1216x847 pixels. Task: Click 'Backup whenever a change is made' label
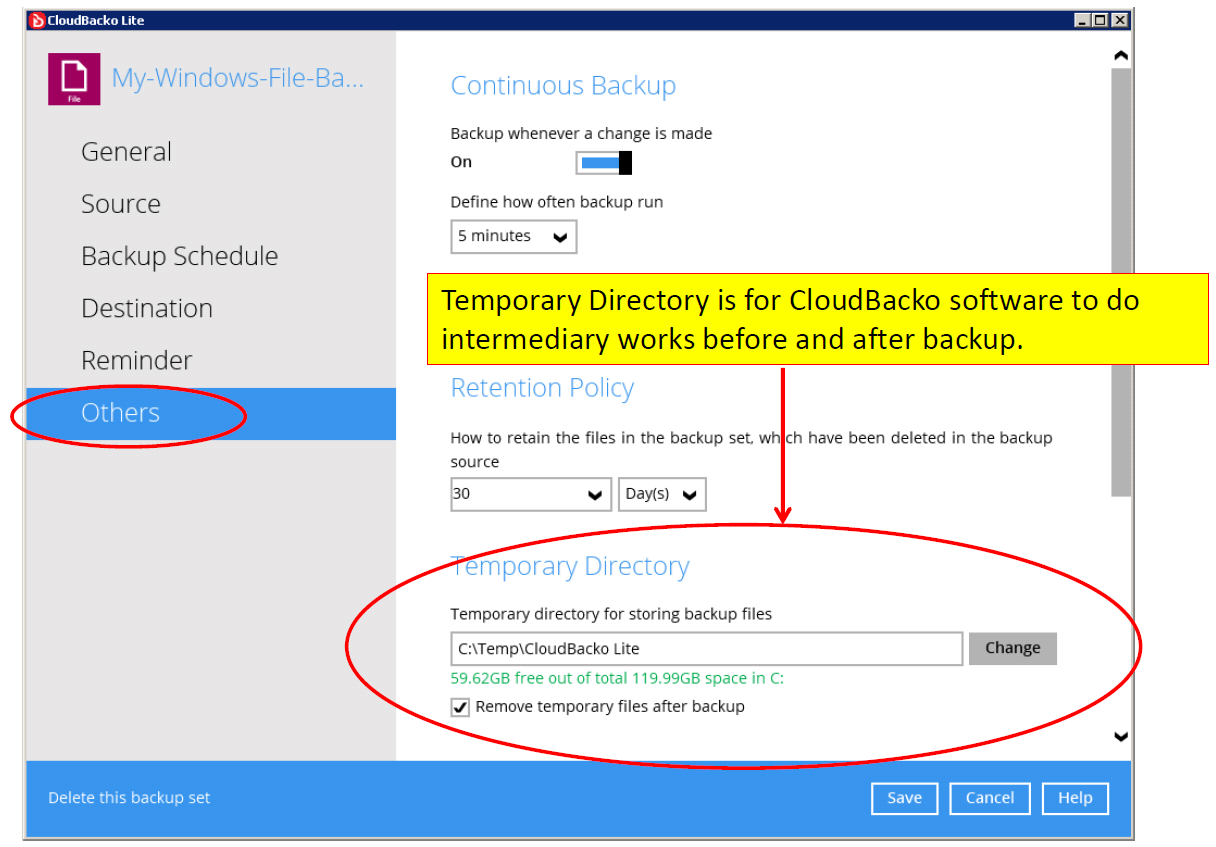[581, 133]
